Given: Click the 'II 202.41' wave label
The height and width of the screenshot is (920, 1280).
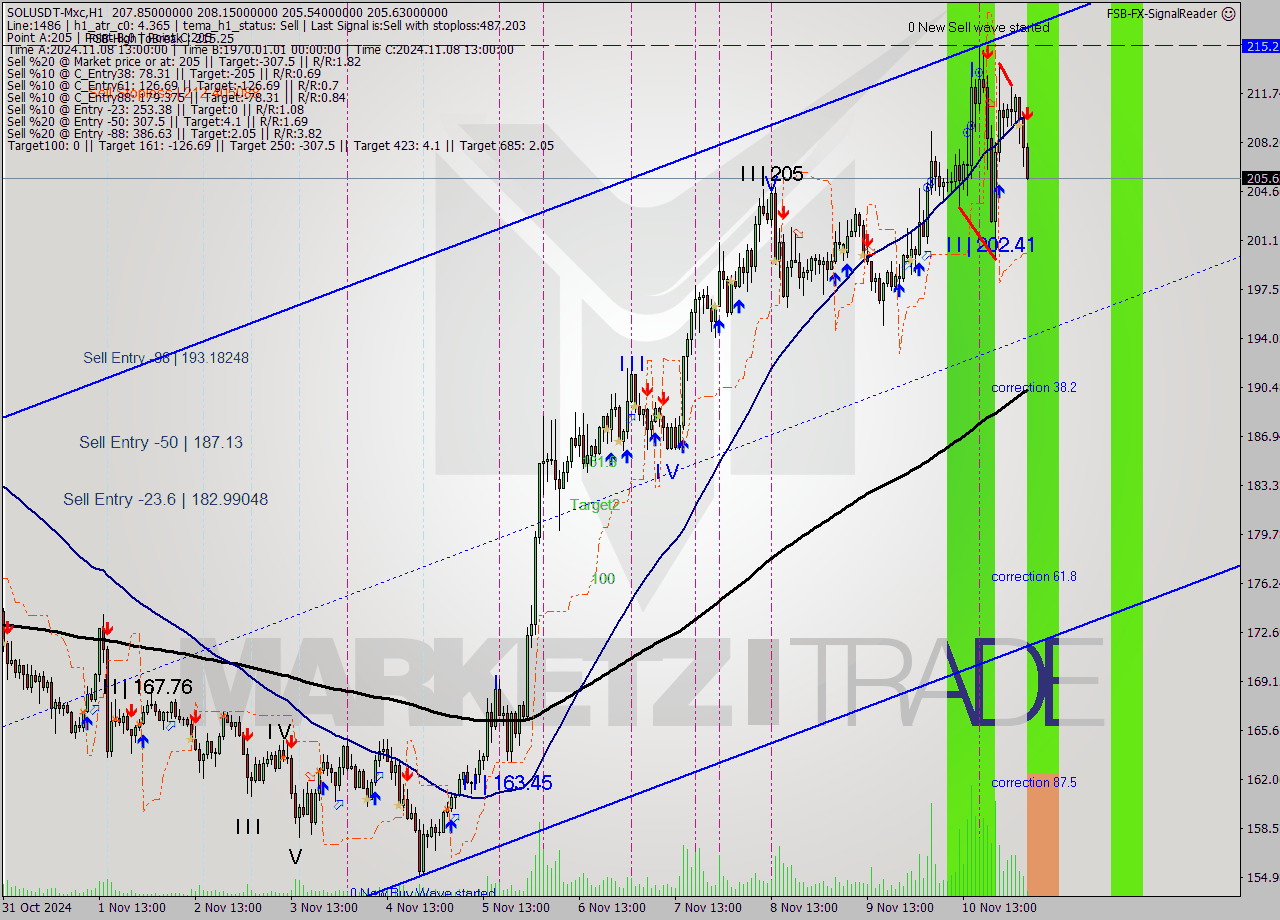Looking at the screenshot, I should [x=991, y=244].
